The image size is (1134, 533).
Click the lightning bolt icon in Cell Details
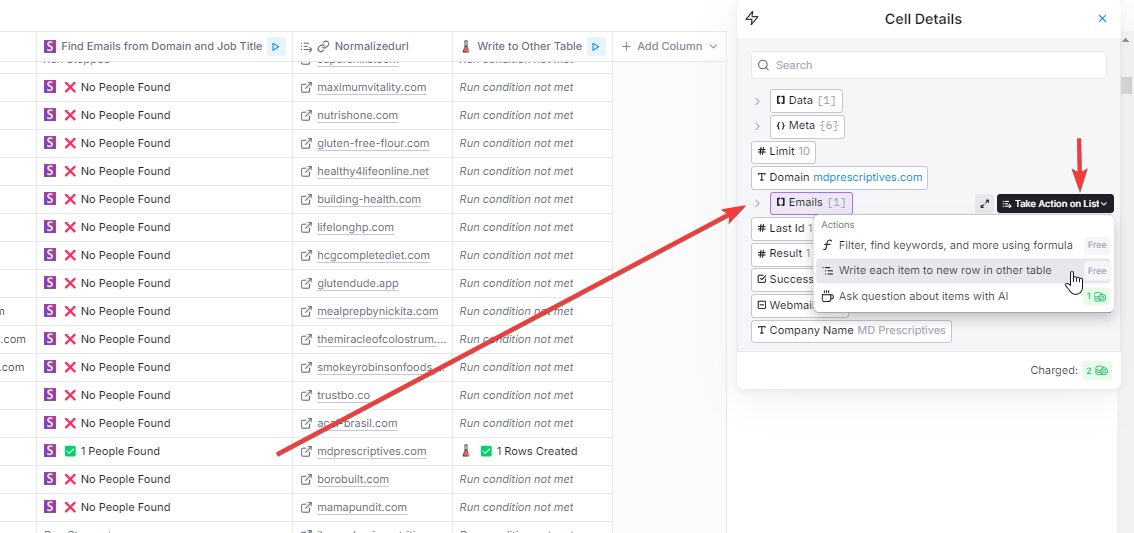pos(753,18)
